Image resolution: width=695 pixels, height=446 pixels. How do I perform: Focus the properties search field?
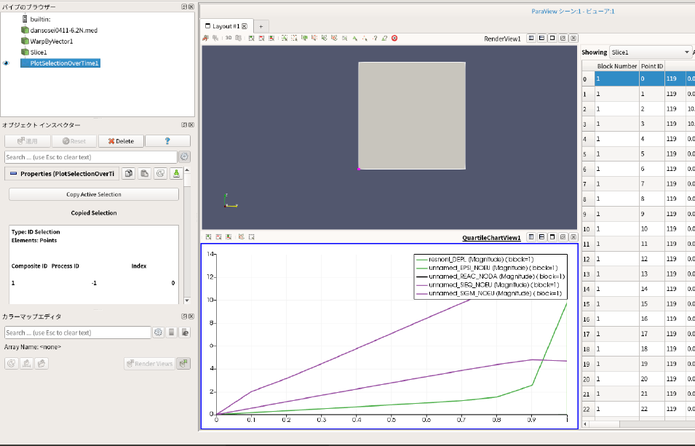point(90,157)
